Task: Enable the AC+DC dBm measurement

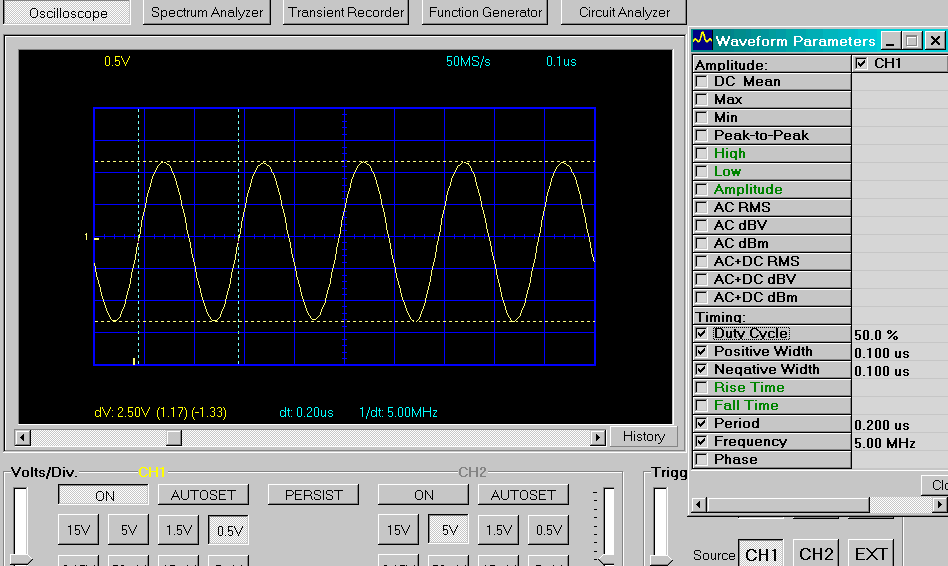Action: (701, 298)
